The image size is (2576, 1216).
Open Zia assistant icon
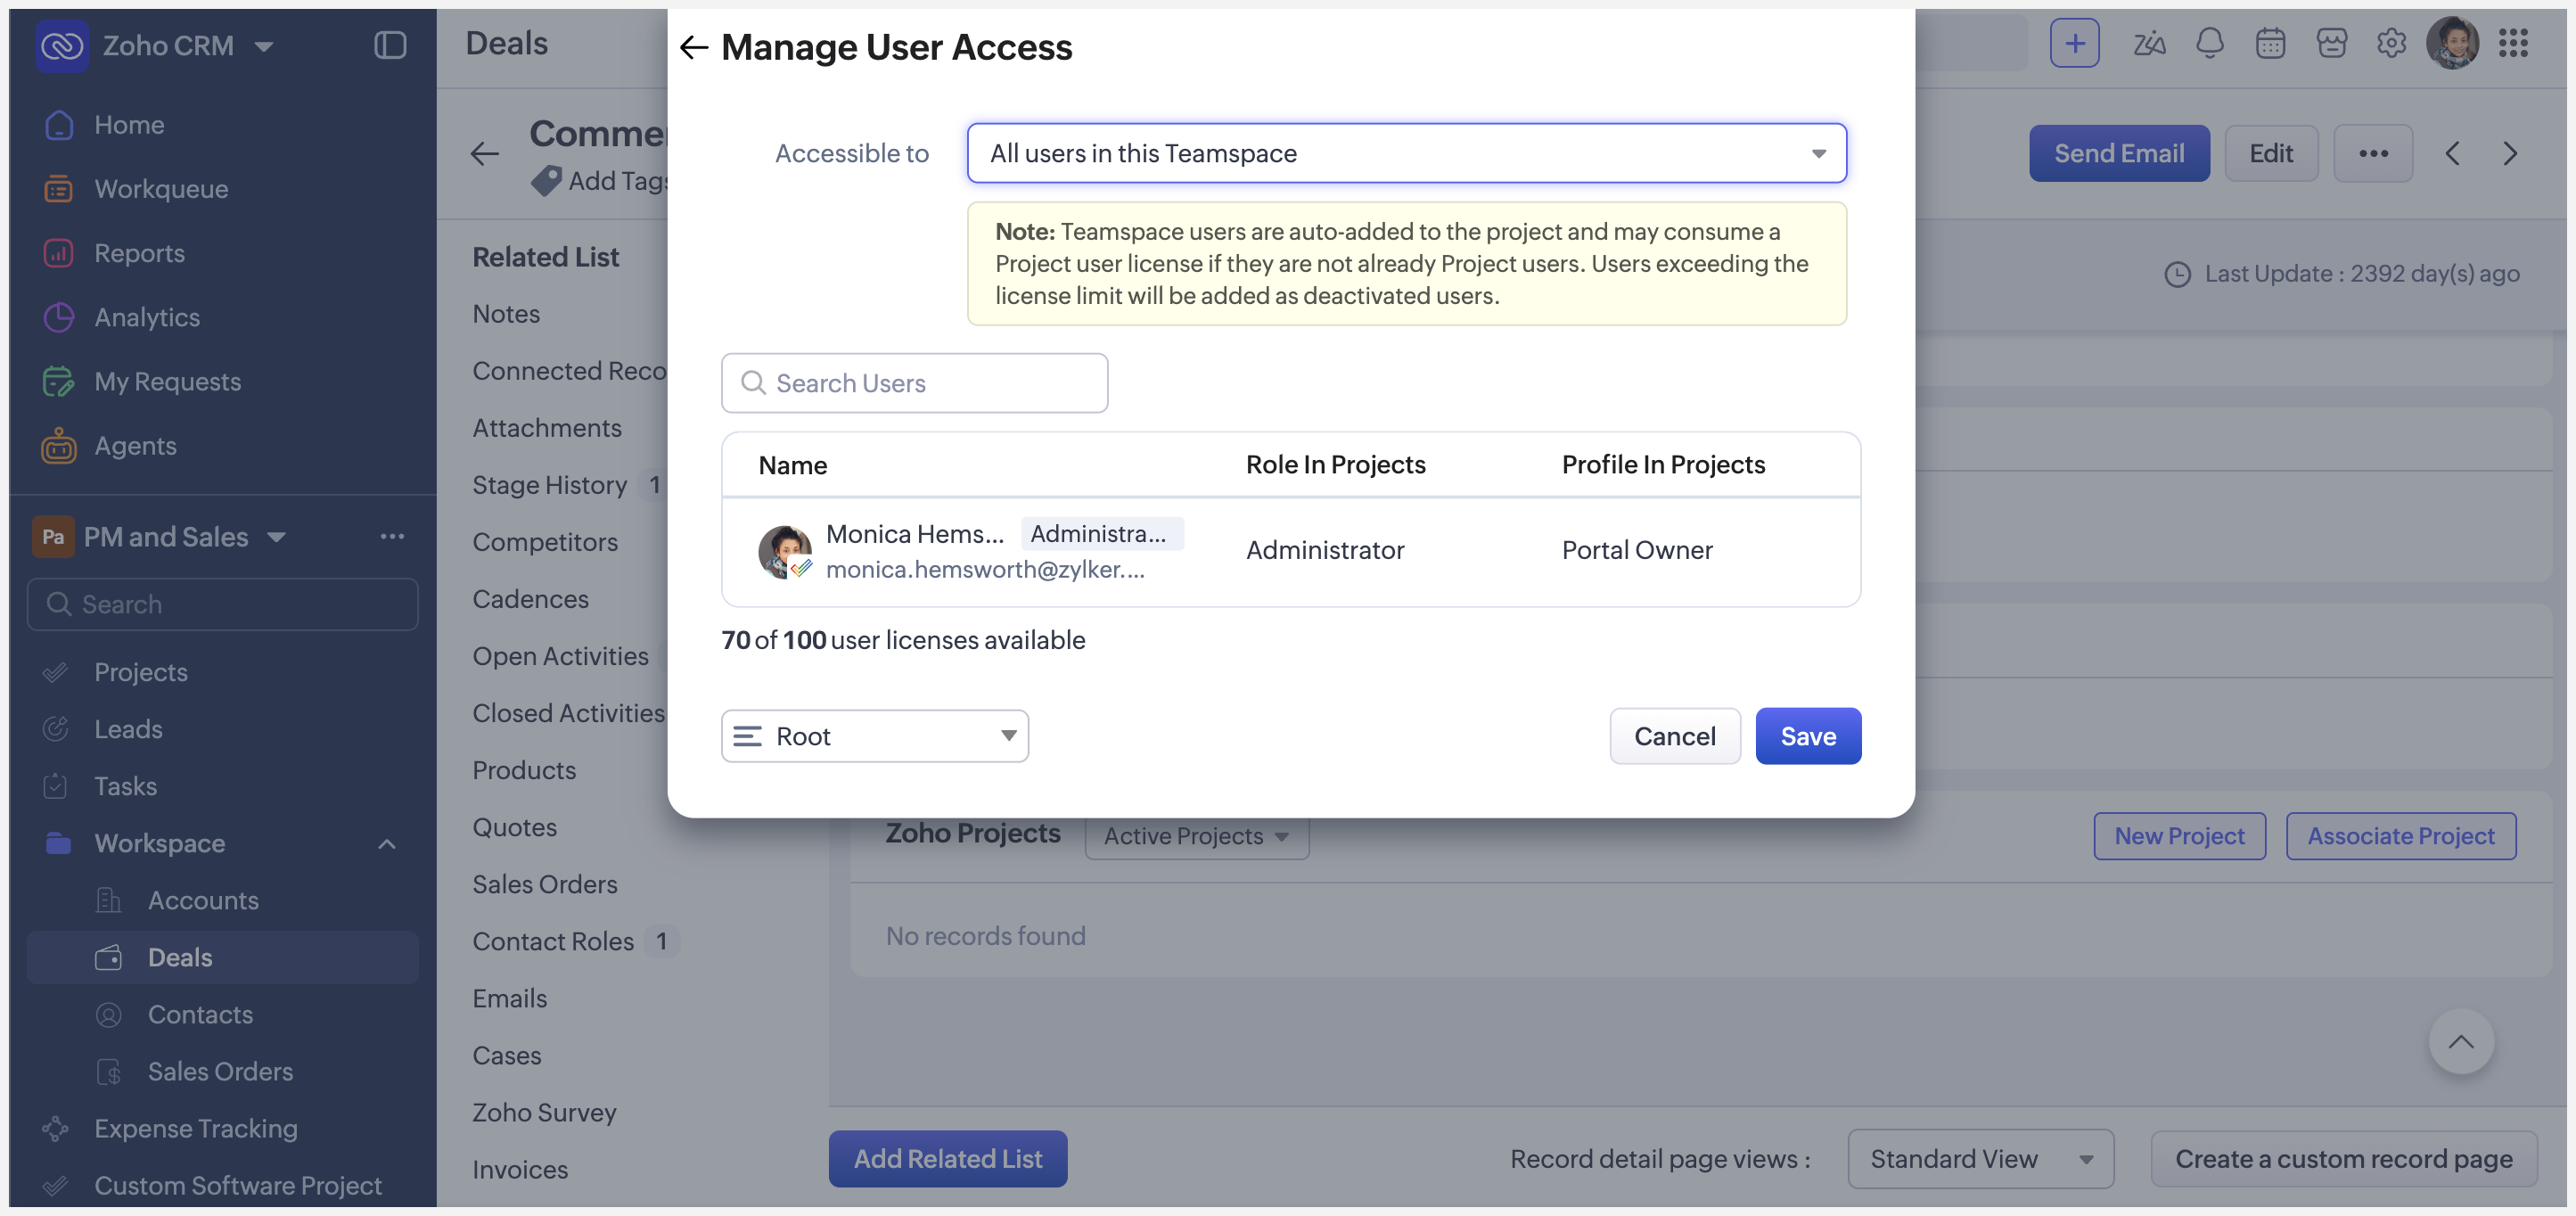2149,43
